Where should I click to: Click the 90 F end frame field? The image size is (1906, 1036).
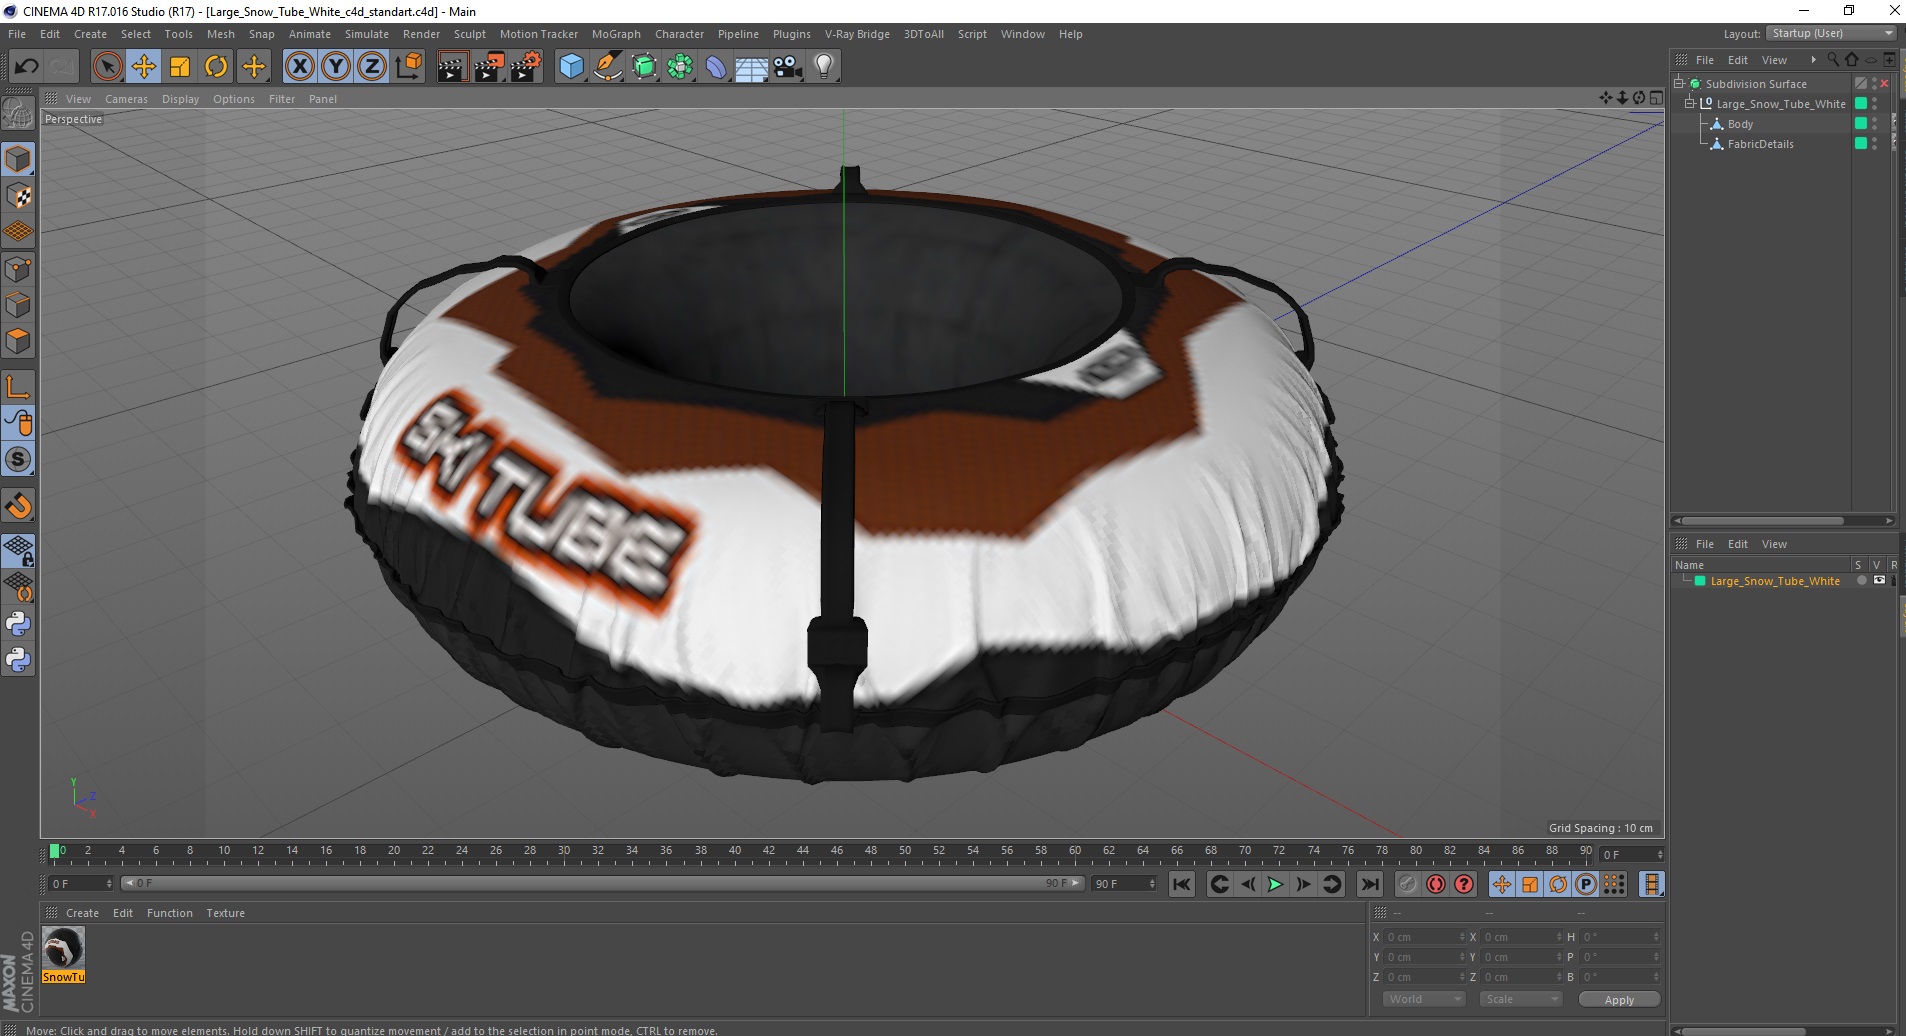point(1124,884)
